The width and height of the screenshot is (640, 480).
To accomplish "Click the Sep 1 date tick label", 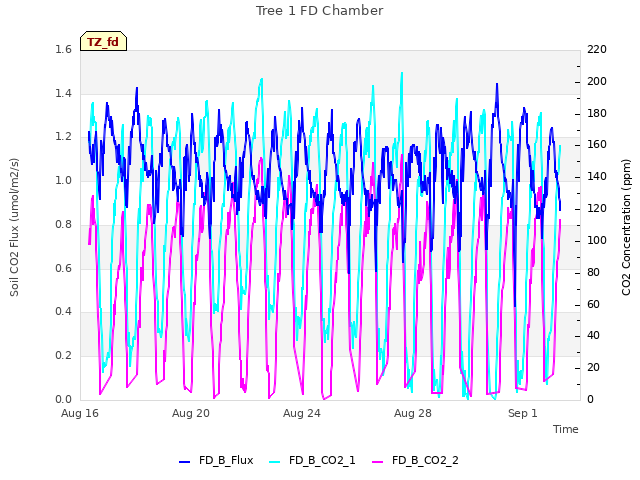I will 523,413.
